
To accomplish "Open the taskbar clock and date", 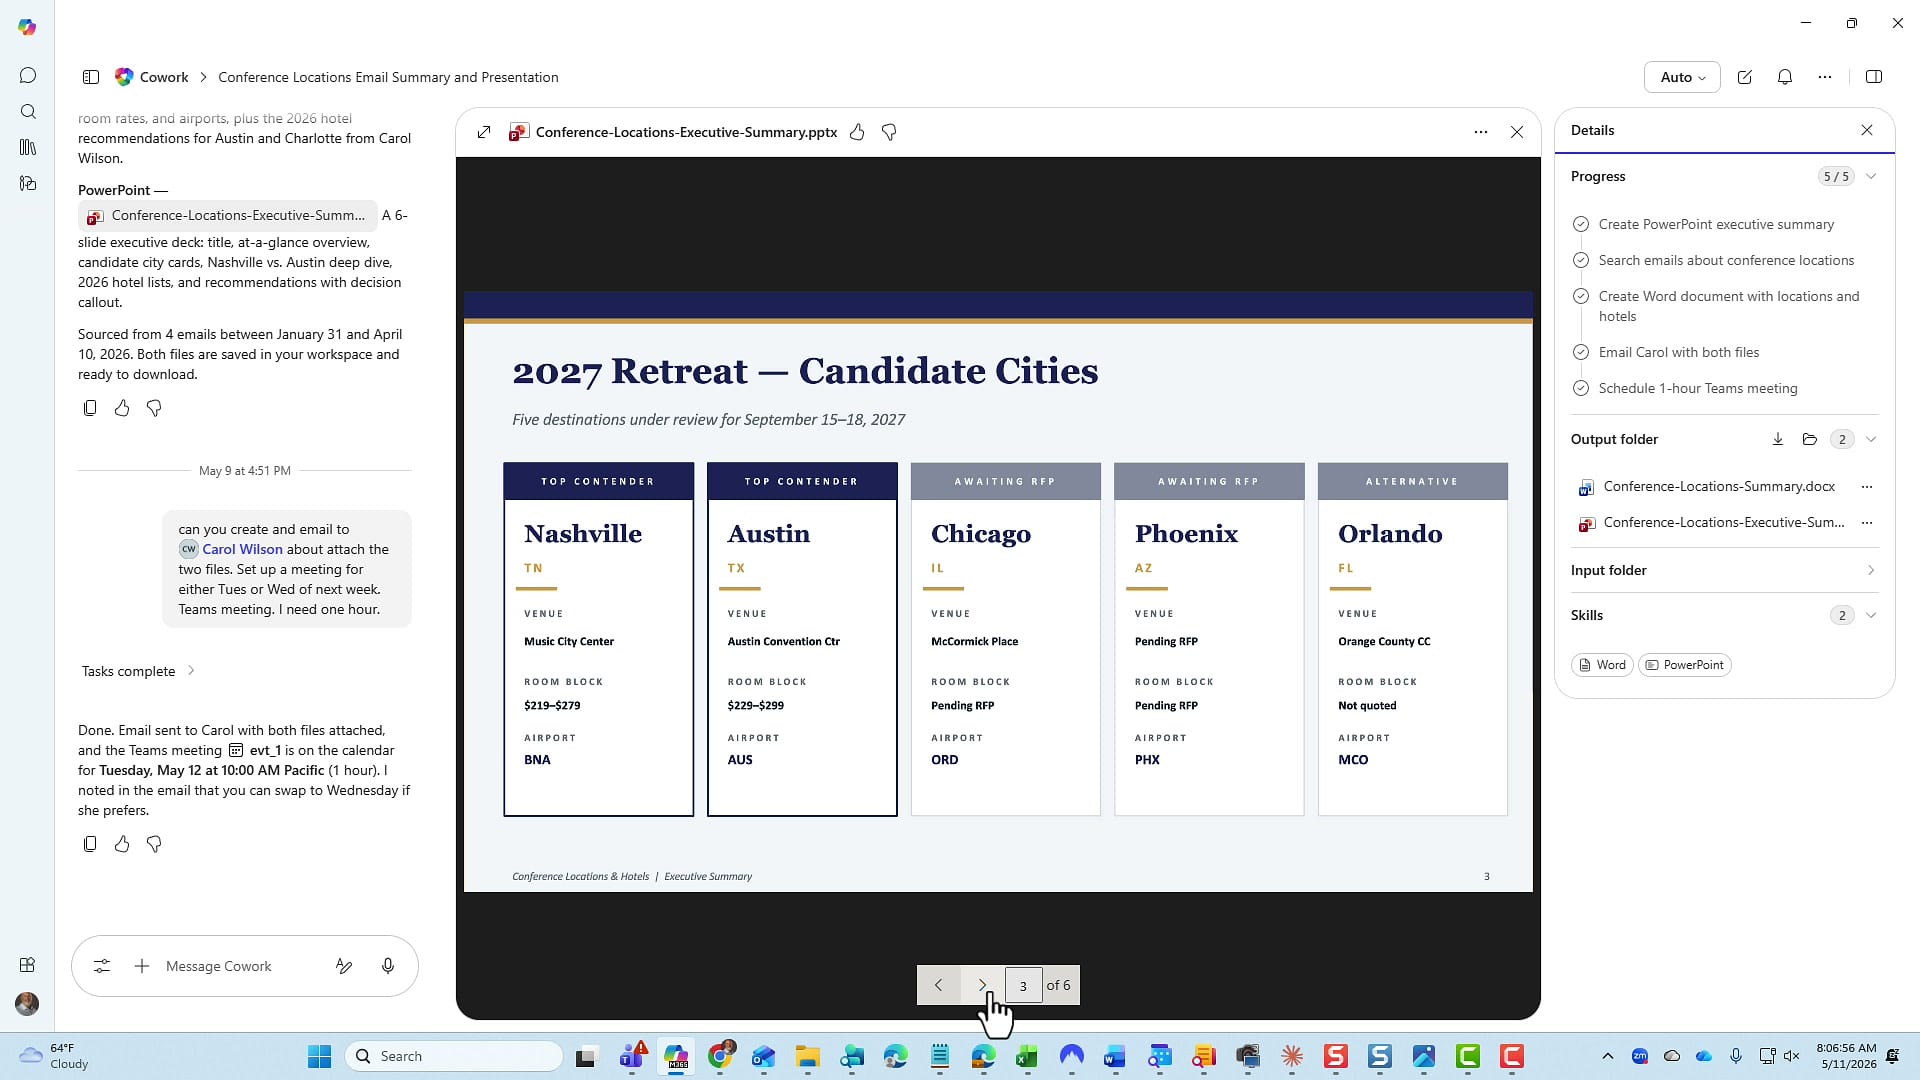I will (1846, 1056).
